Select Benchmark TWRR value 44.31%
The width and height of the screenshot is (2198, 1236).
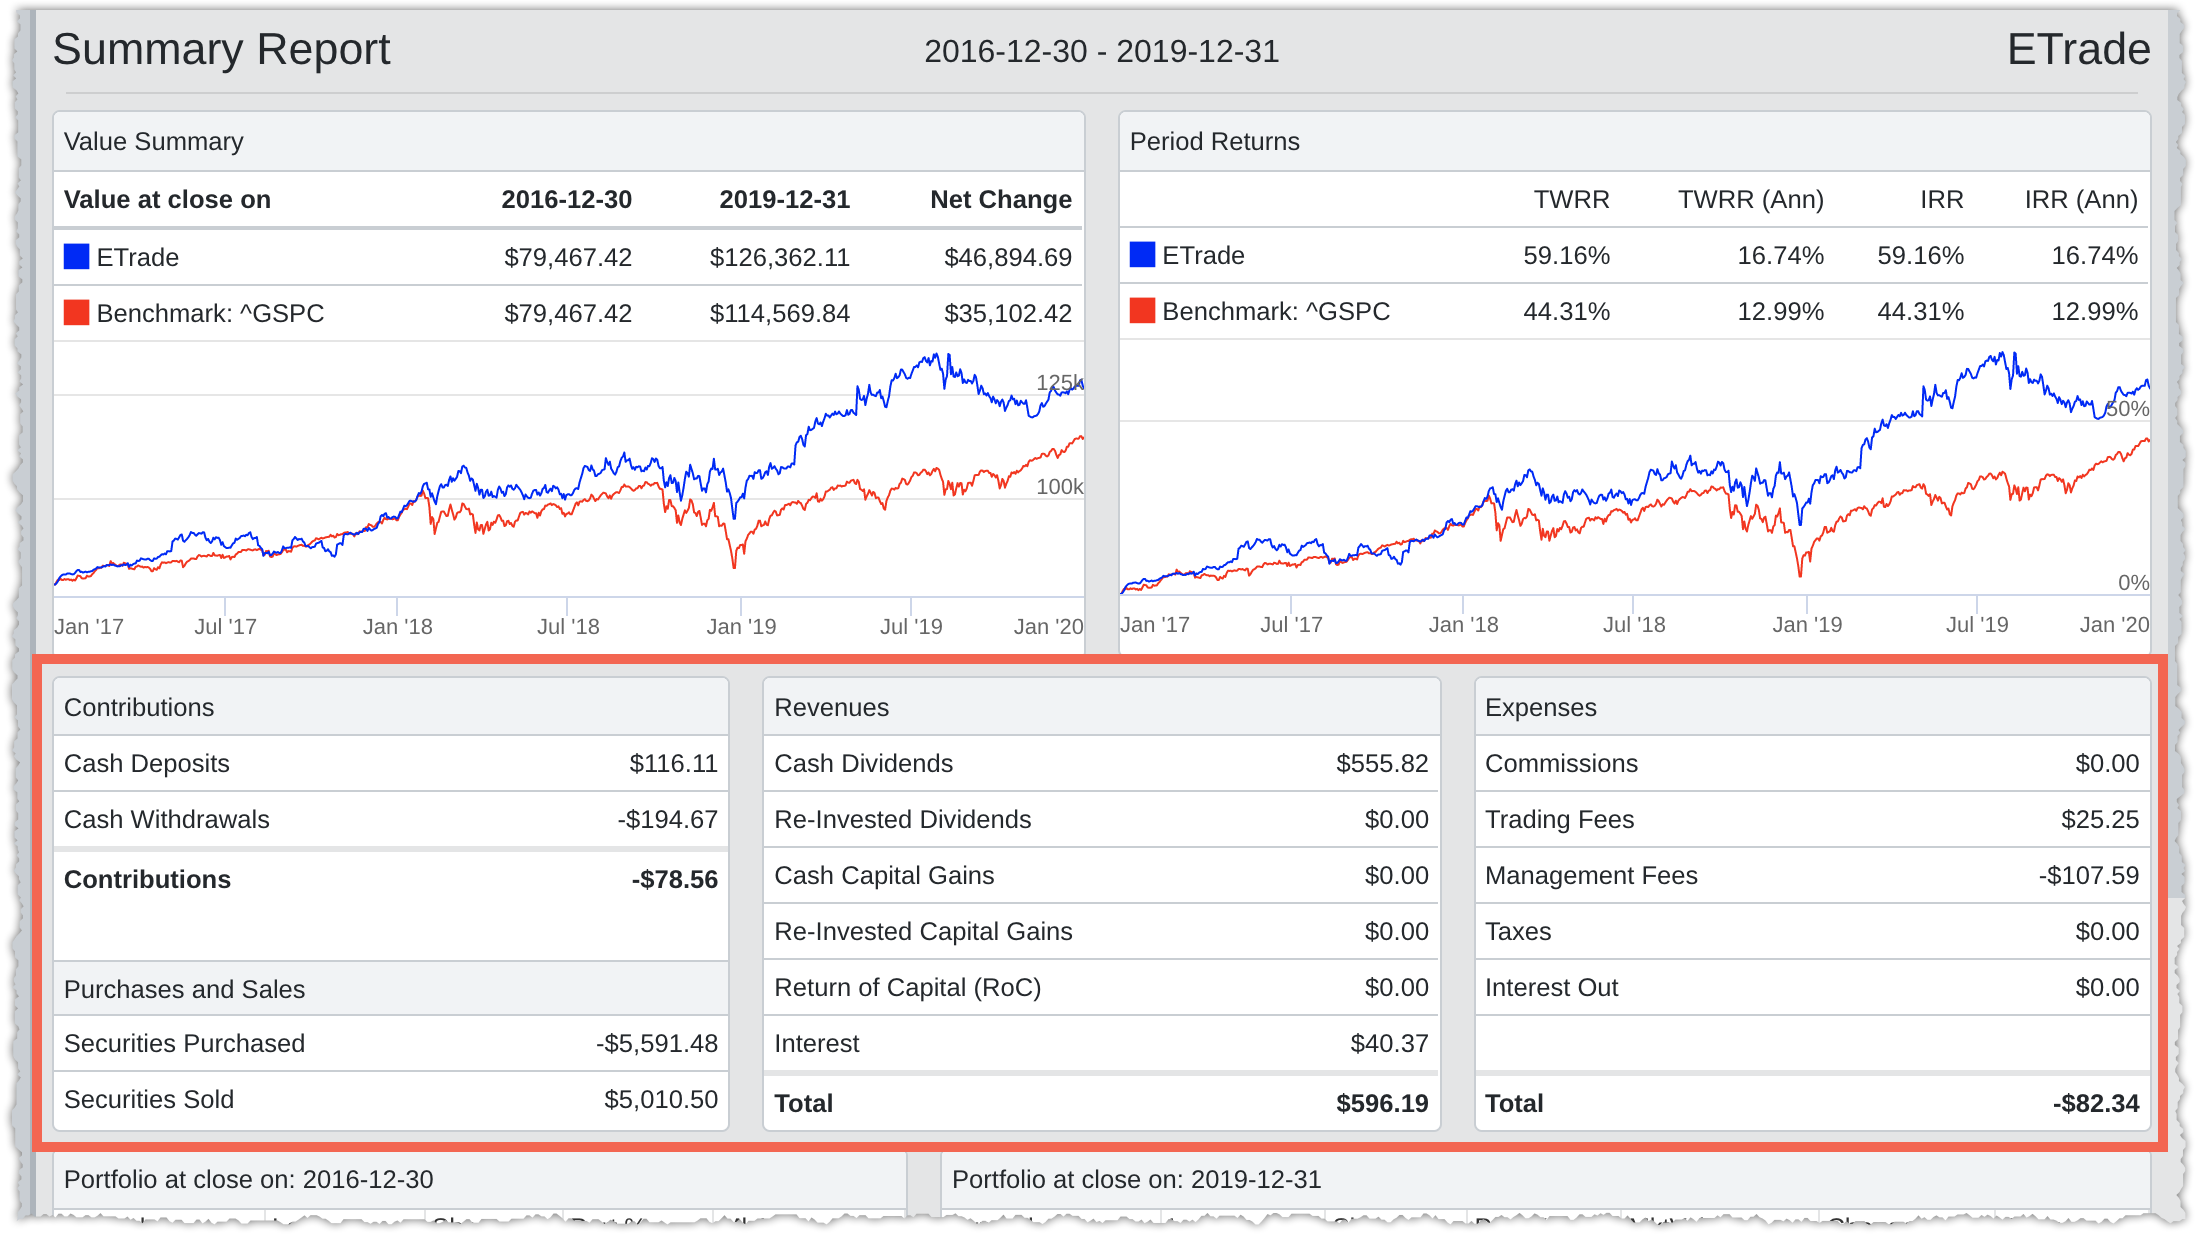(1566, 311)
